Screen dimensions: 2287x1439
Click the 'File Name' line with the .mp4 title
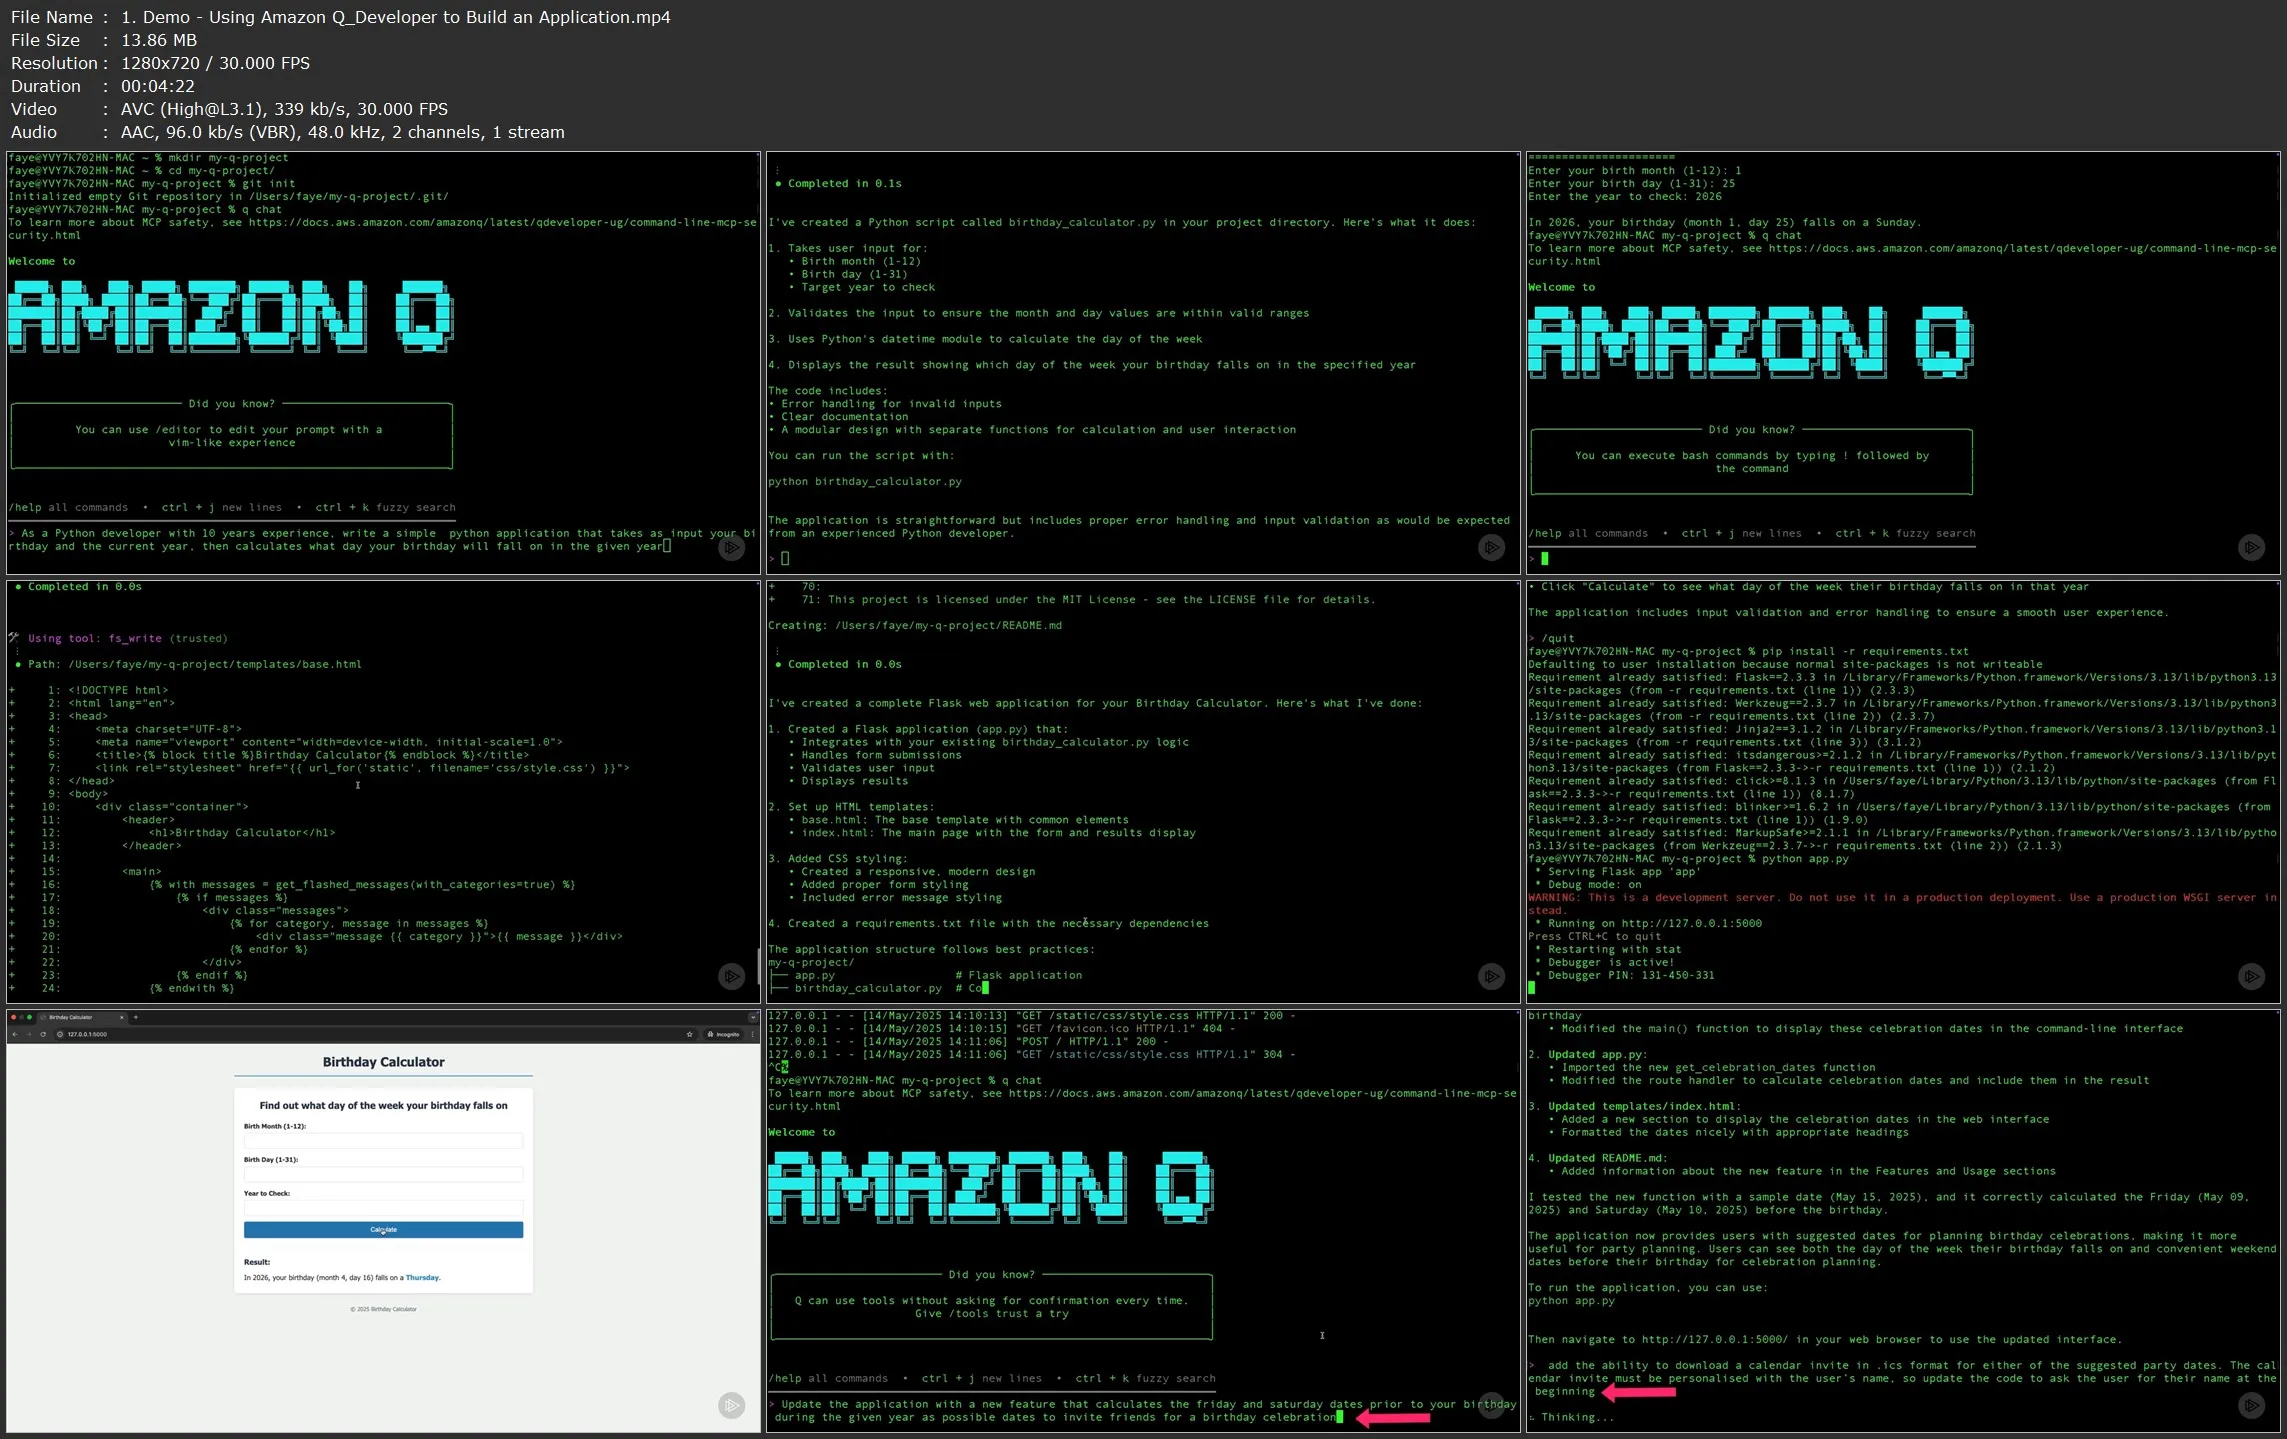341,17
